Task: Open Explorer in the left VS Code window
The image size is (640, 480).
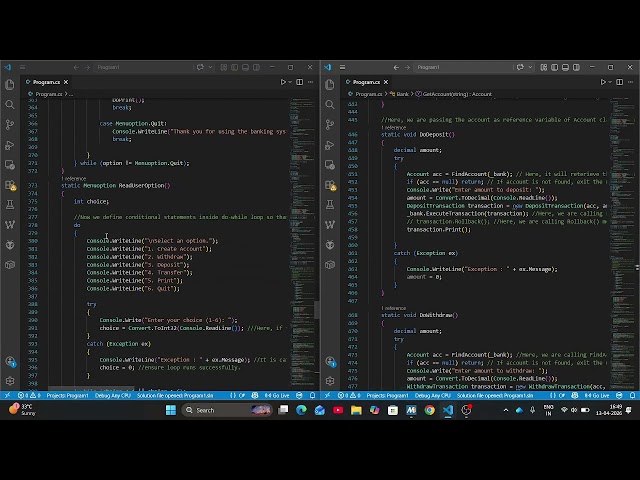Action: click(10, 84)
